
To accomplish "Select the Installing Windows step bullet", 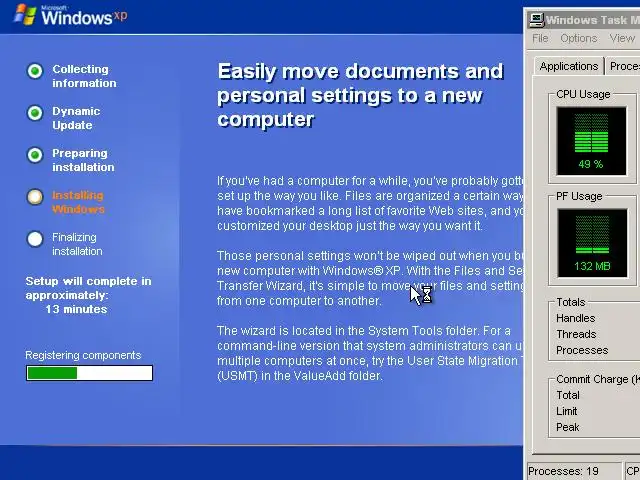I will pyautogui.click(x=35, y=197).
